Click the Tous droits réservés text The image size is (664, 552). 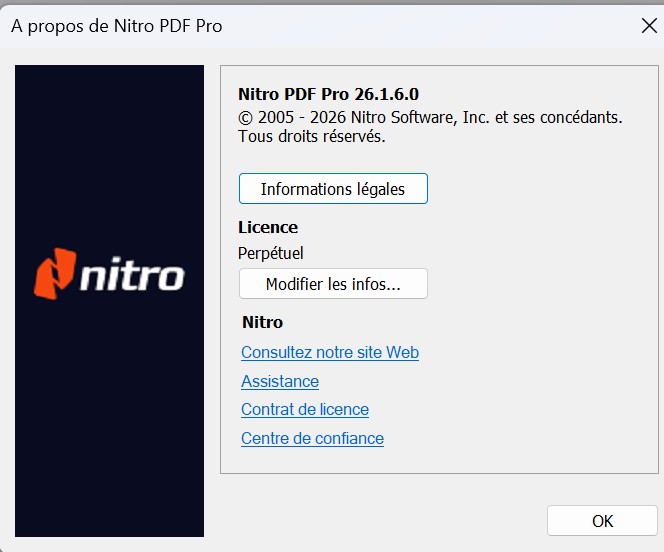click(312, 136)
